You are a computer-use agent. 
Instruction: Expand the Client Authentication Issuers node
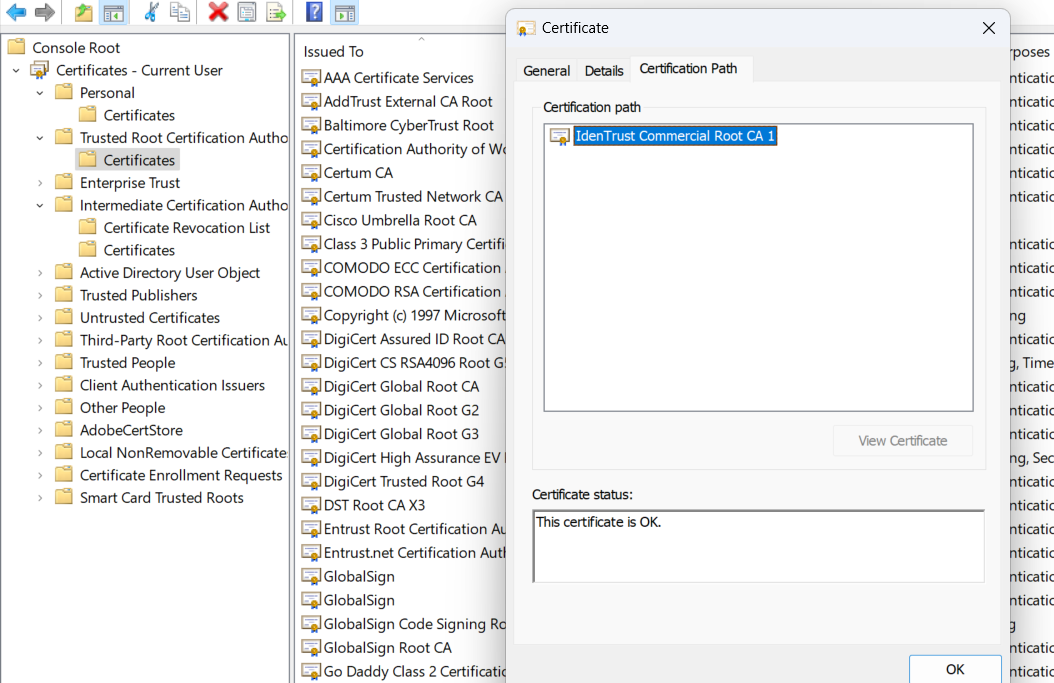(x=40, y=385)
